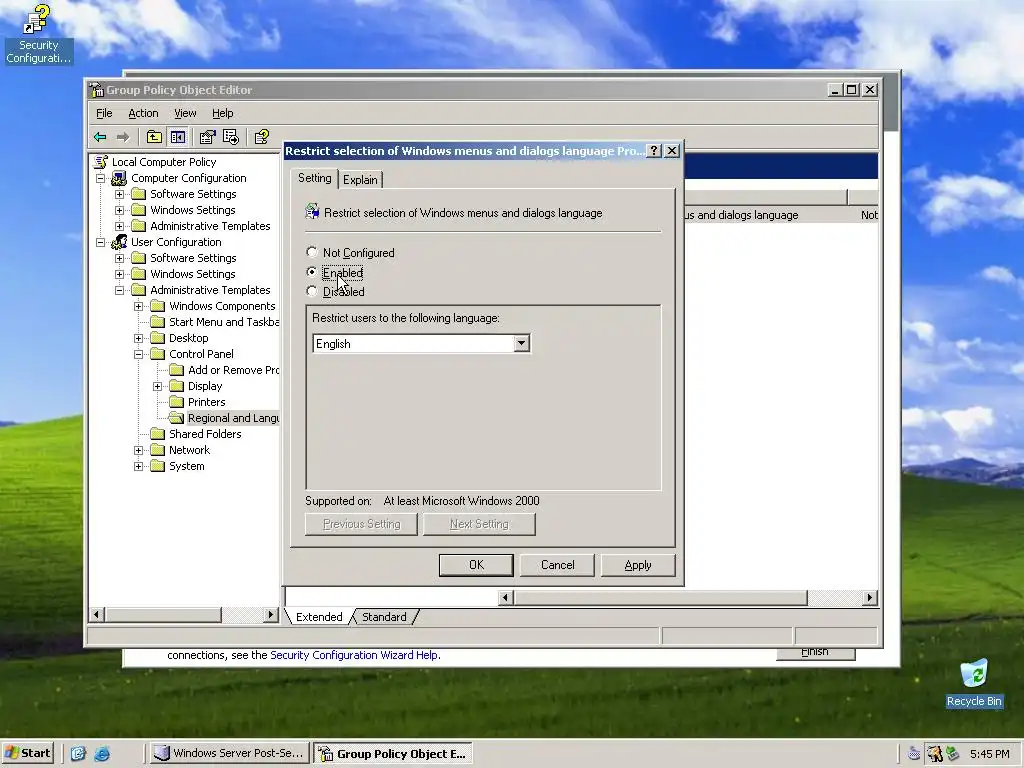Collapse the User Configuration node
Image resolution: width=1024 pixels, height=768 pixels.
click(x=101, y=242)
